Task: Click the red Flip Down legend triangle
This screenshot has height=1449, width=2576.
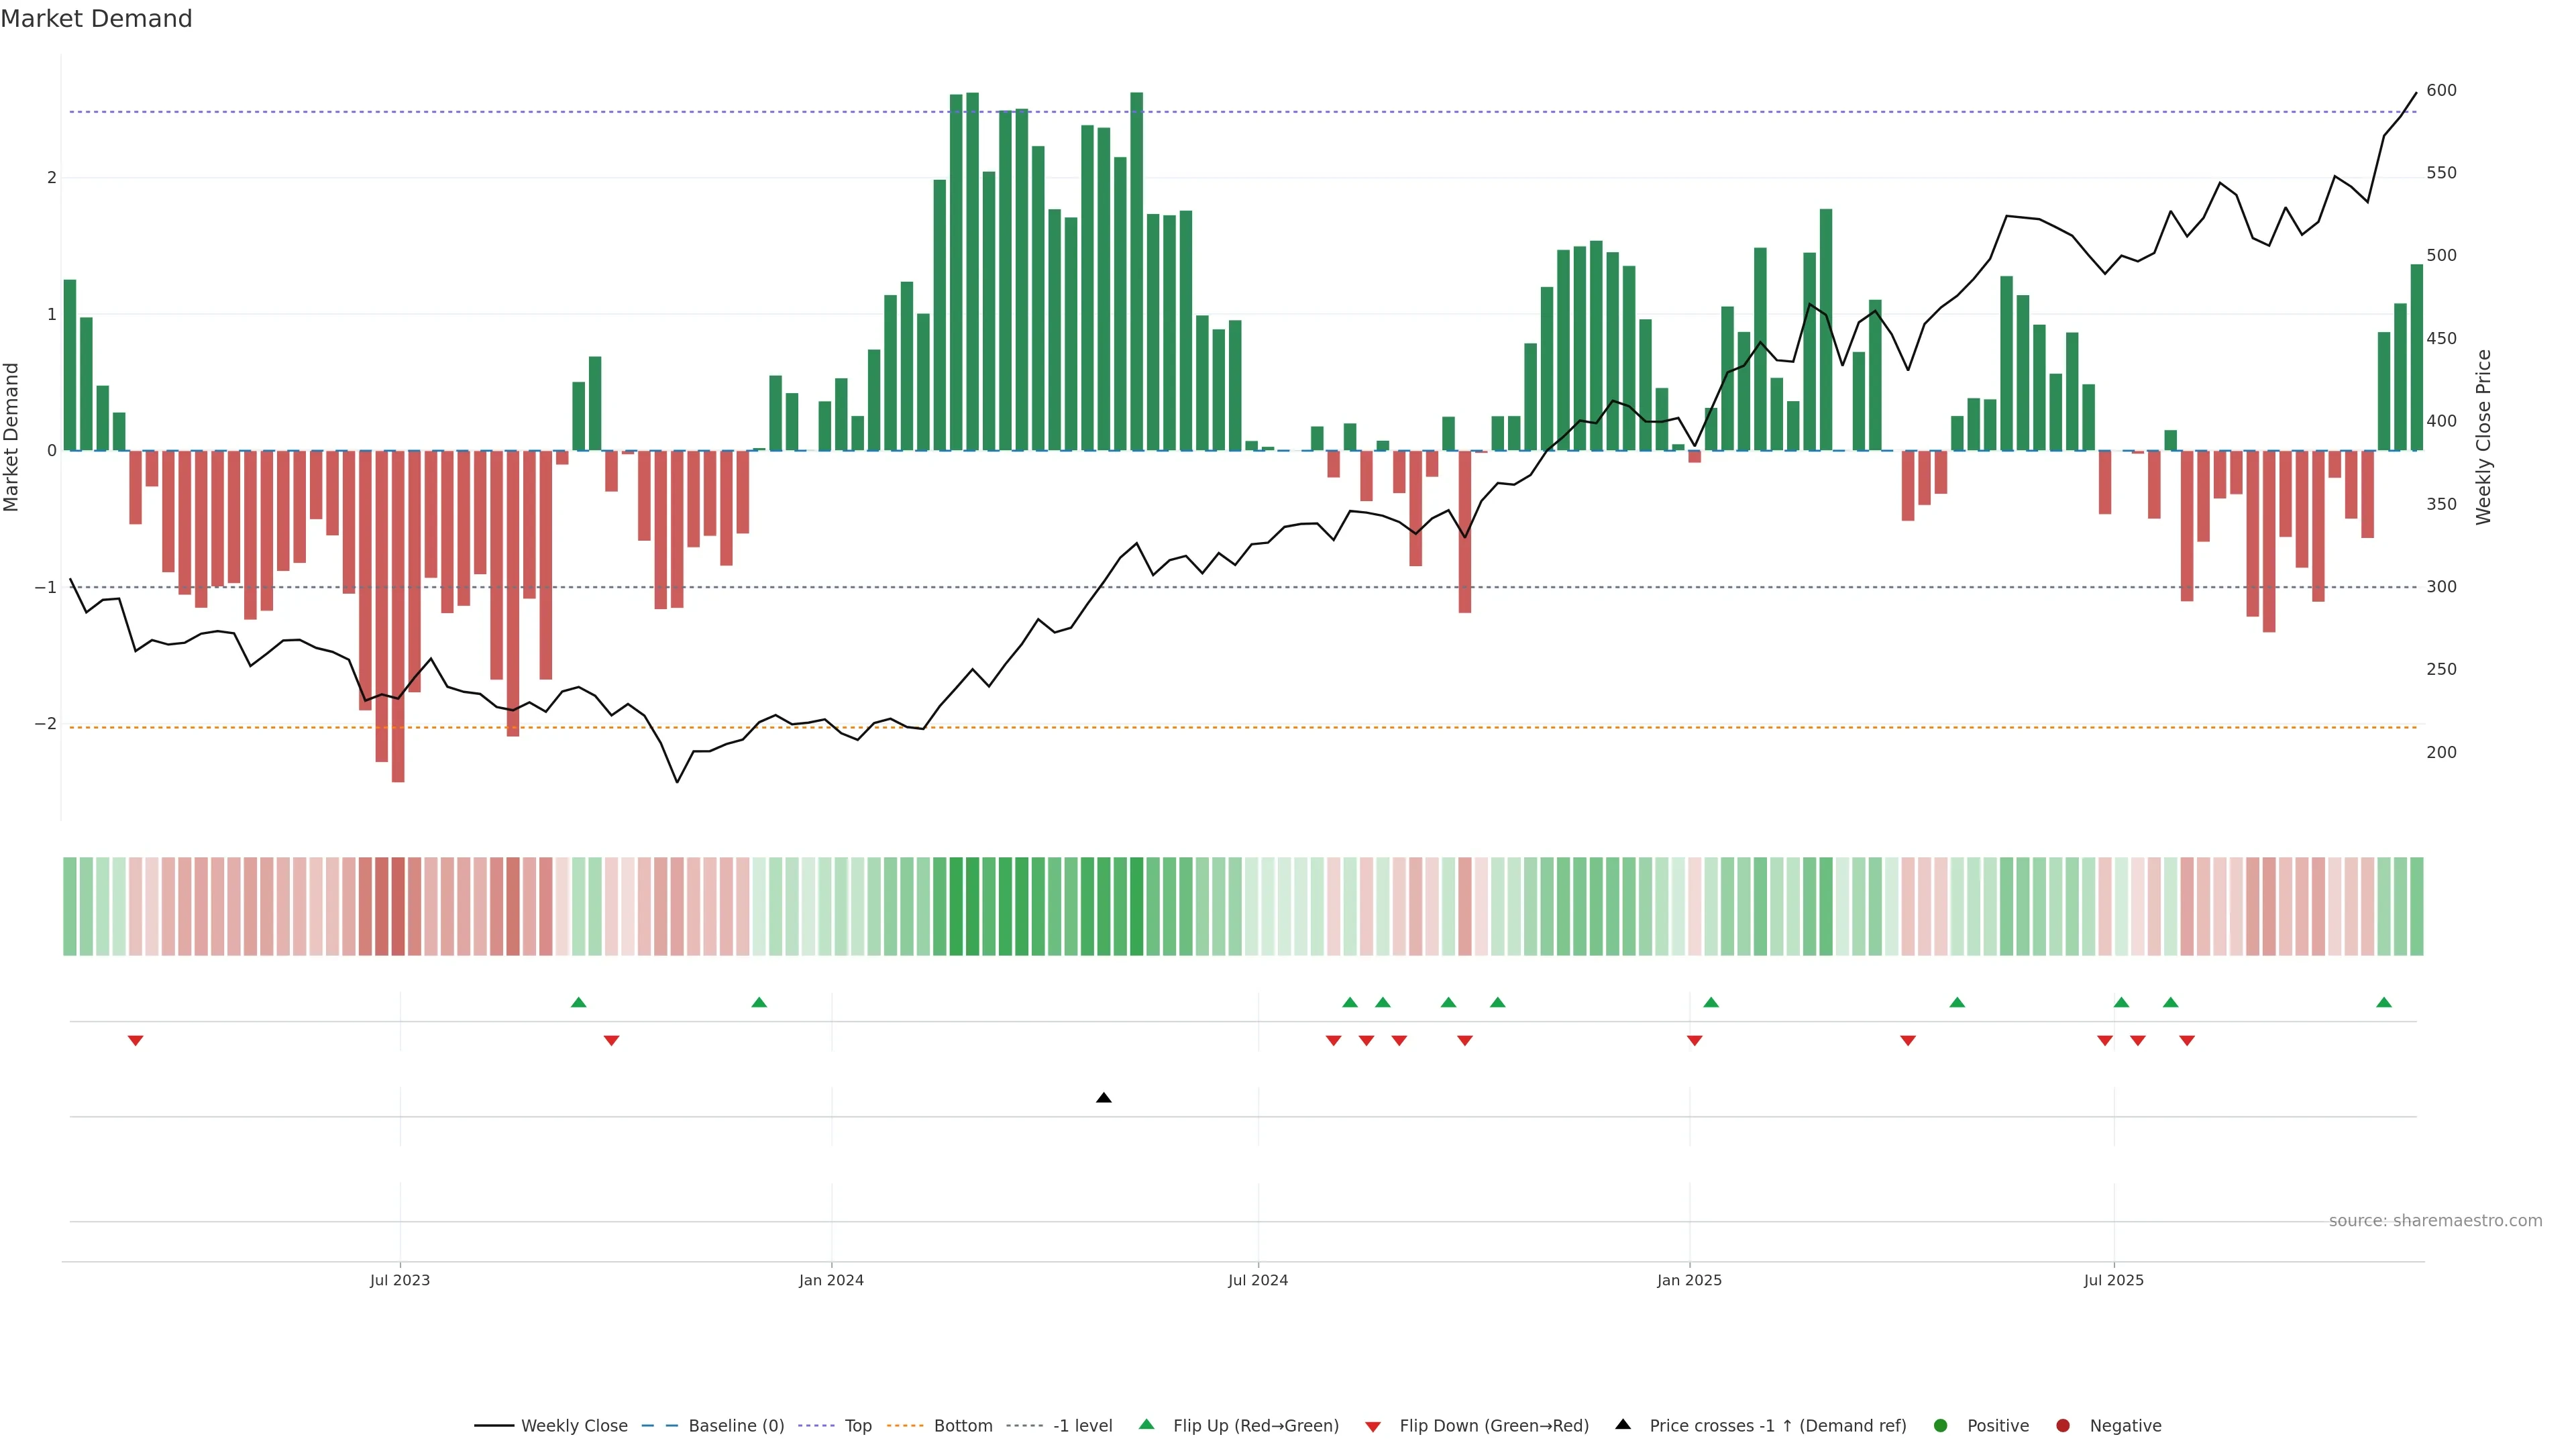Action: click(x=1372, y=1426)
